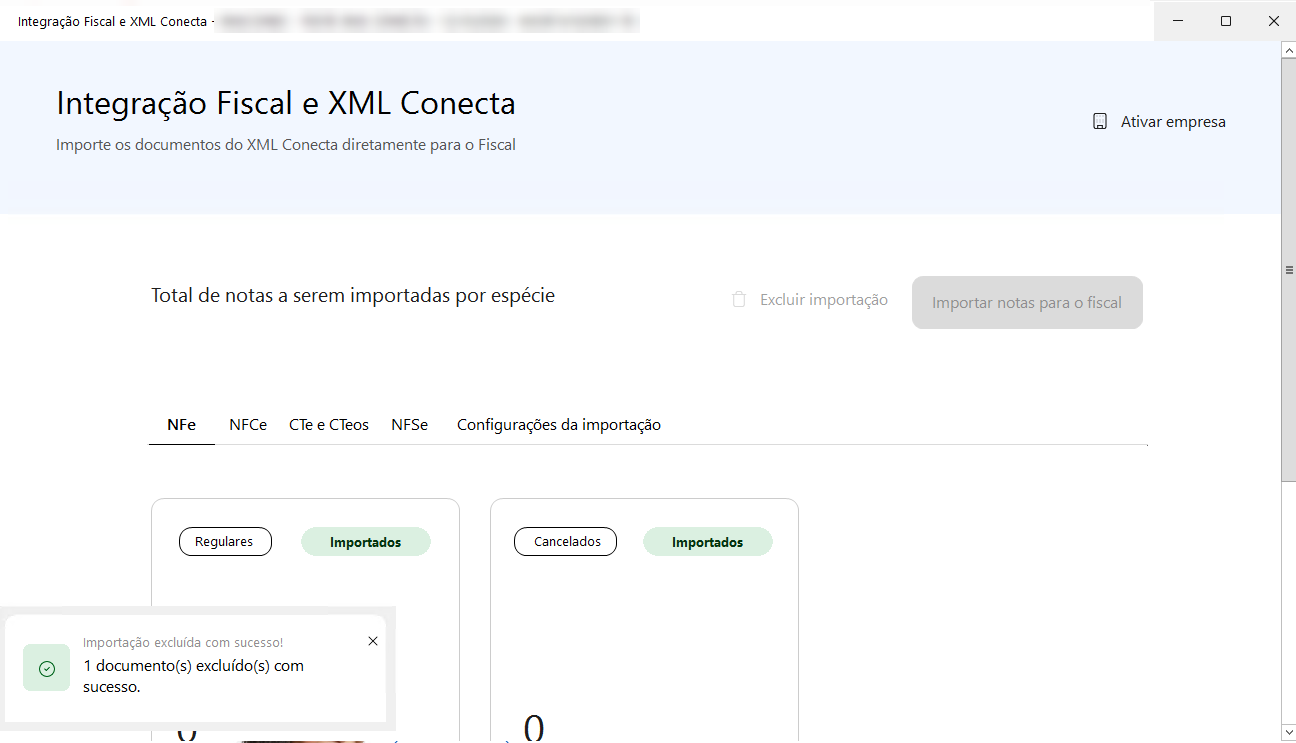Open the Ativar empresa link
The image size is (1296, 743).
coord(1159,122)
